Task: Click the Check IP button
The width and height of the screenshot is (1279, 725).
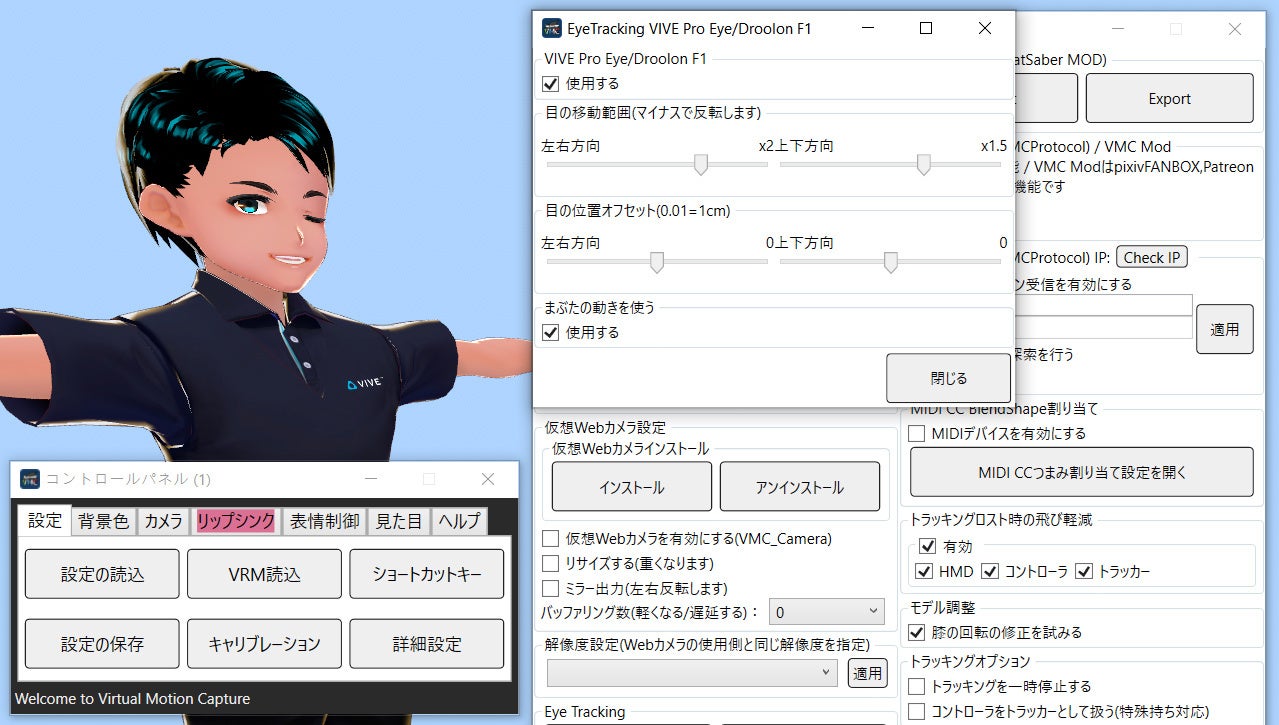Action: 1151,257
